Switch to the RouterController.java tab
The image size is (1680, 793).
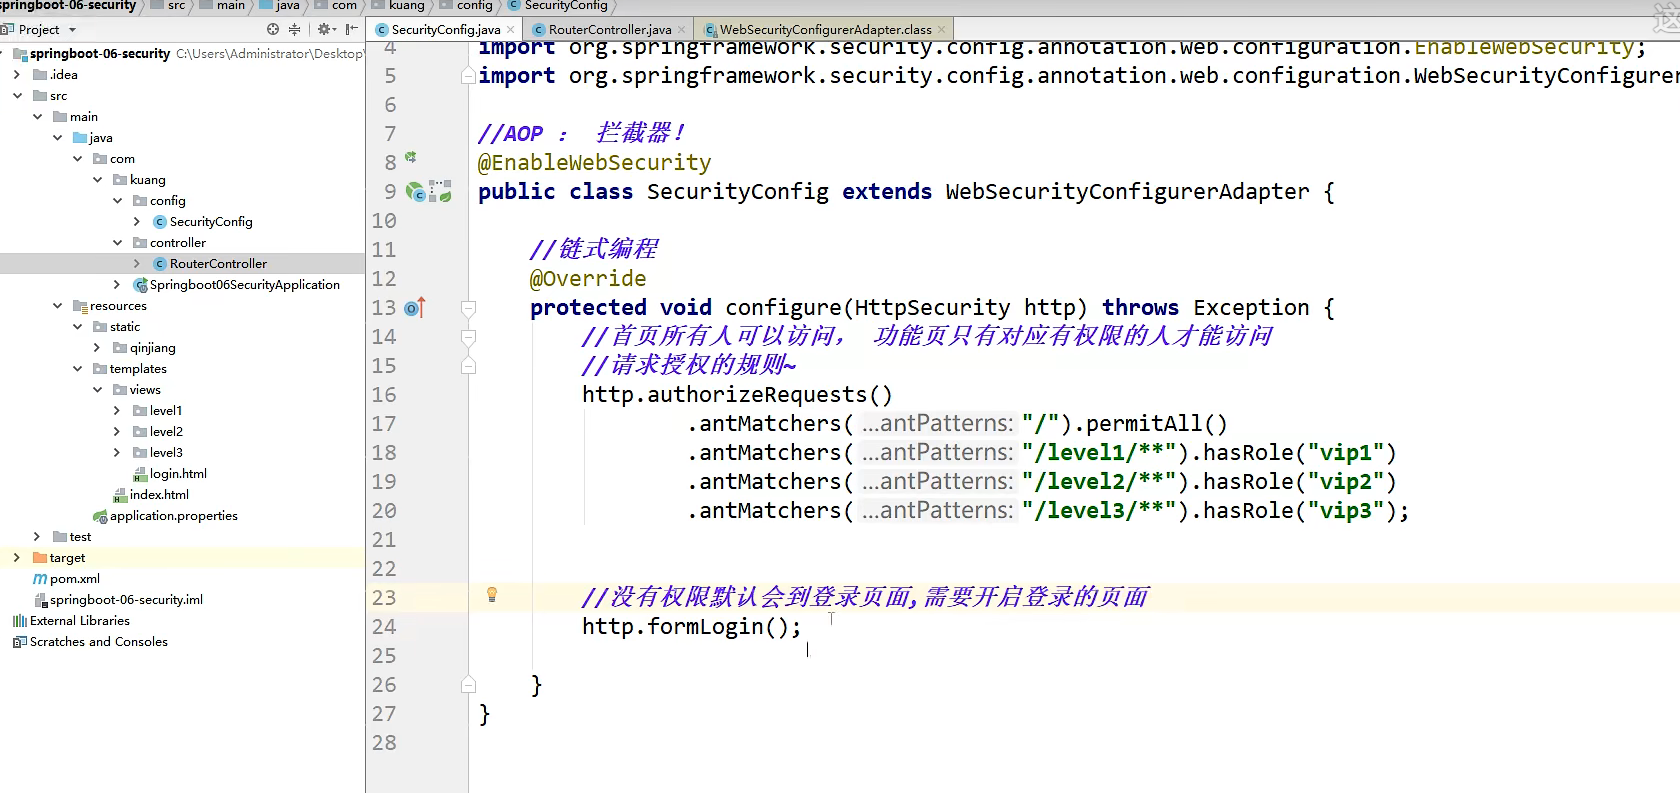[609, 30]
